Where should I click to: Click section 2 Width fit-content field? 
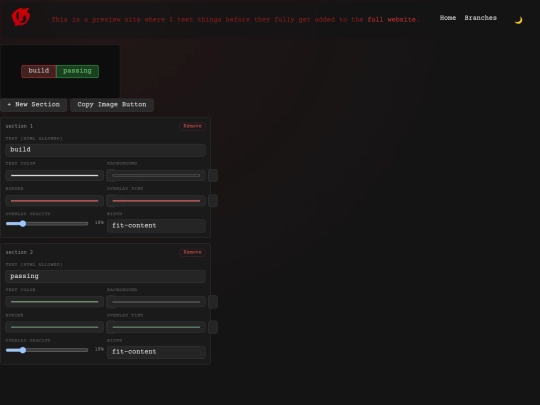156,352
